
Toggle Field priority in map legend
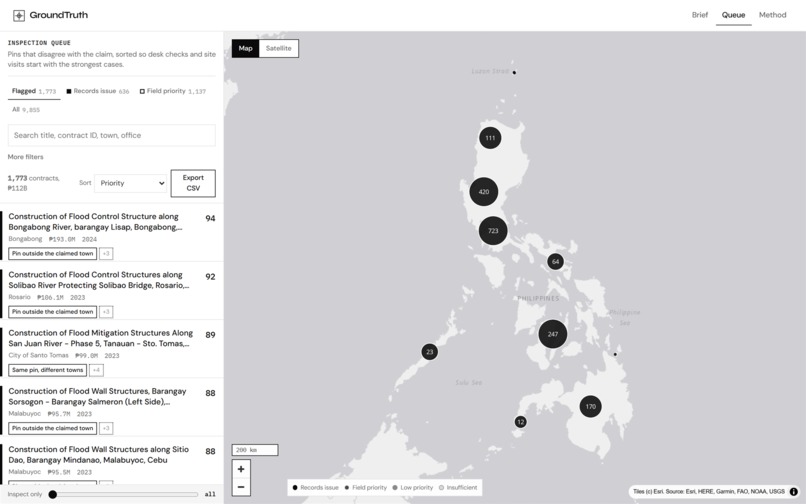(365, 488)
